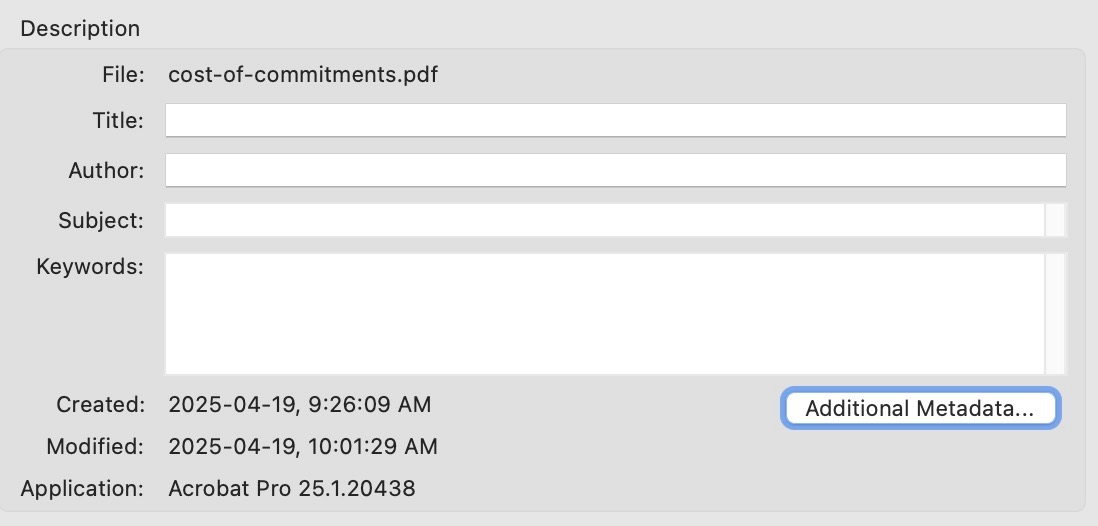
Task: Click the Author input field
Action: [615, 170]
